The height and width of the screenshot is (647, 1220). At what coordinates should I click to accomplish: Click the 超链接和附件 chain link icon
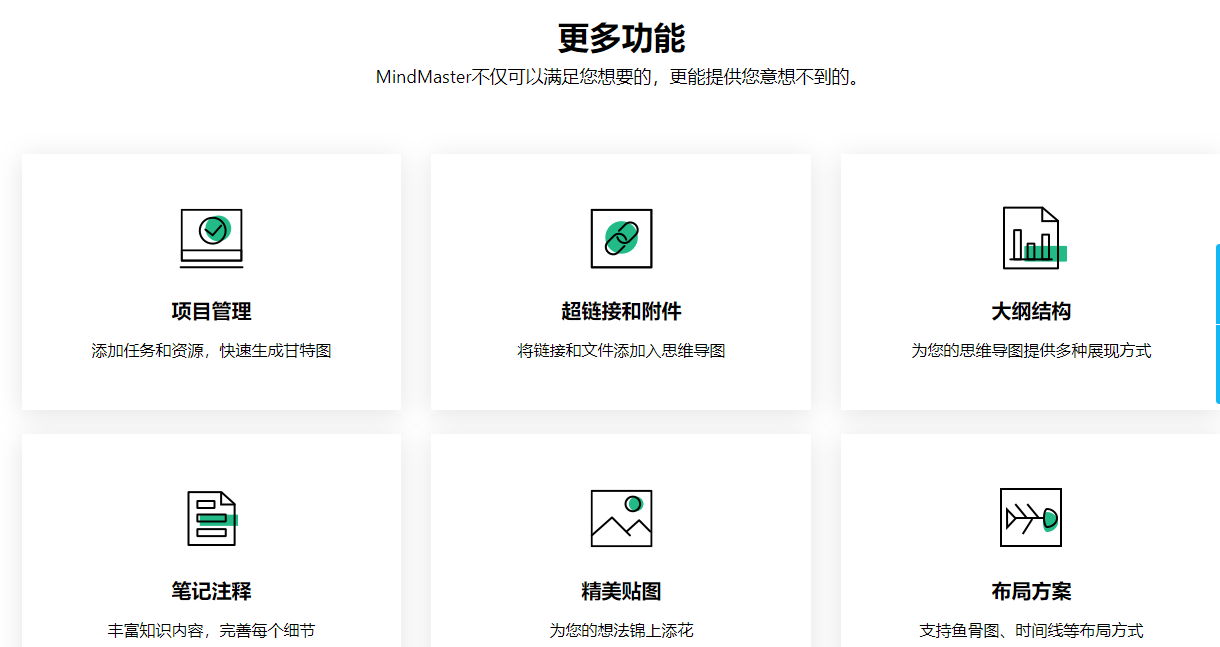(x=621, y=238)
